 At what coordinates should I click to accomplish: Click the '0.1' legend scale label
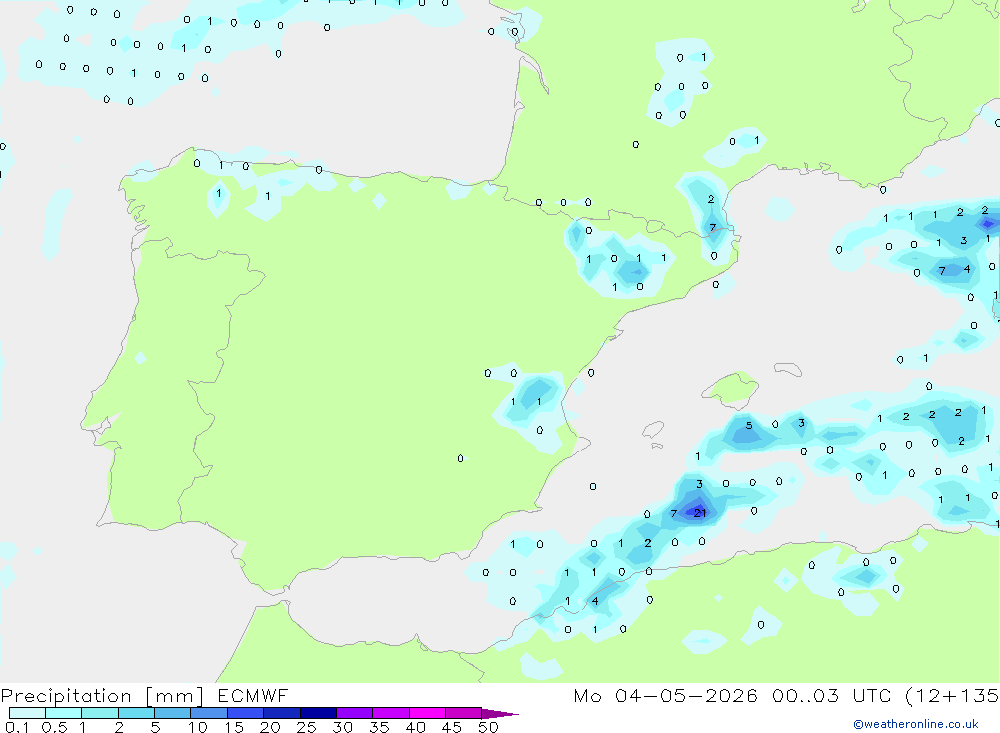point(17,727)
